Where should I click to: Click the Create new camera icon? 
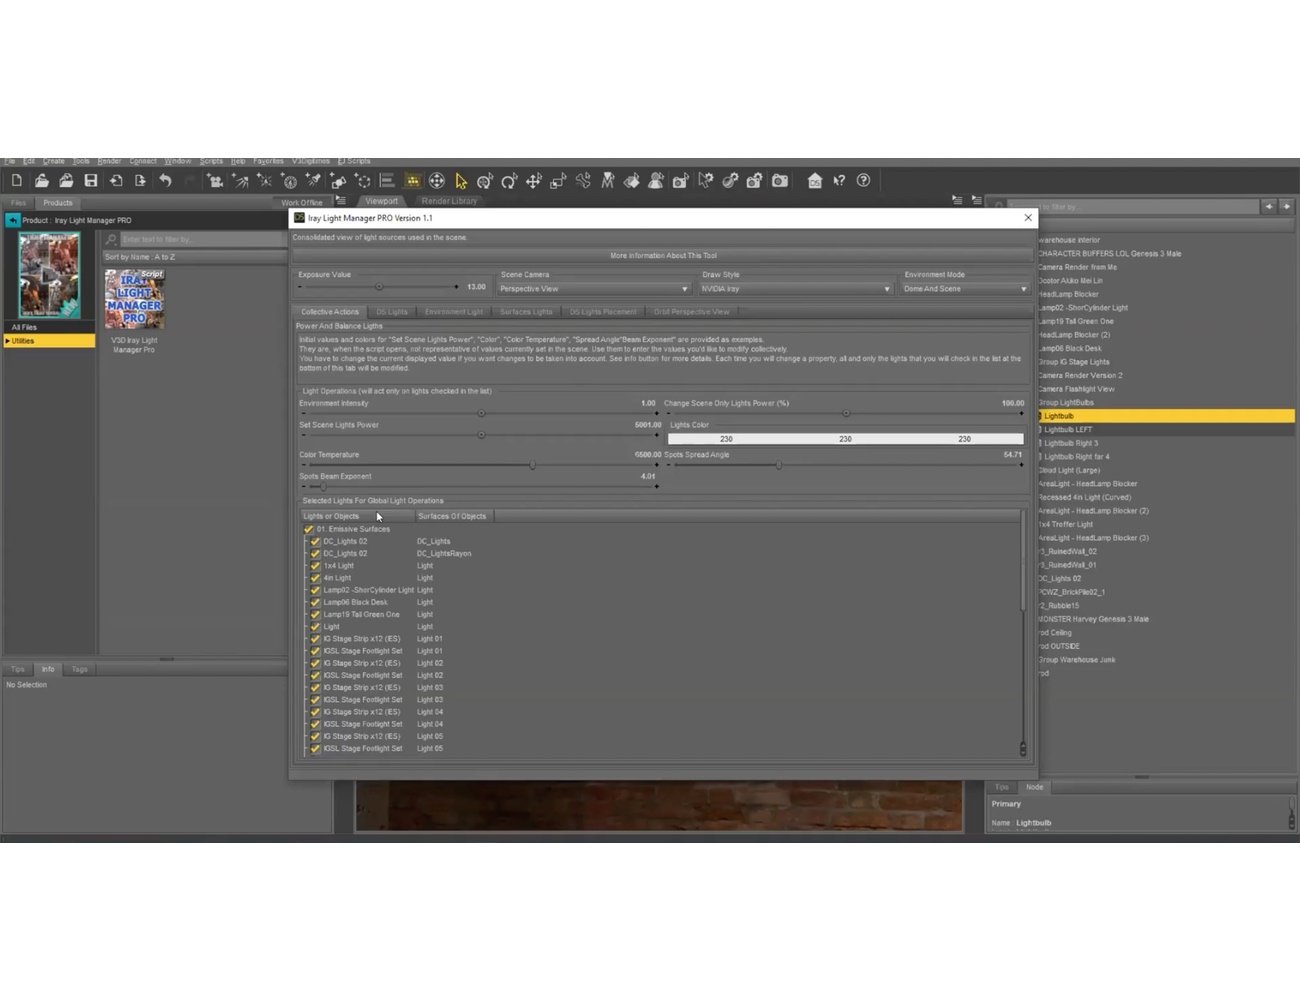(215, 181)
